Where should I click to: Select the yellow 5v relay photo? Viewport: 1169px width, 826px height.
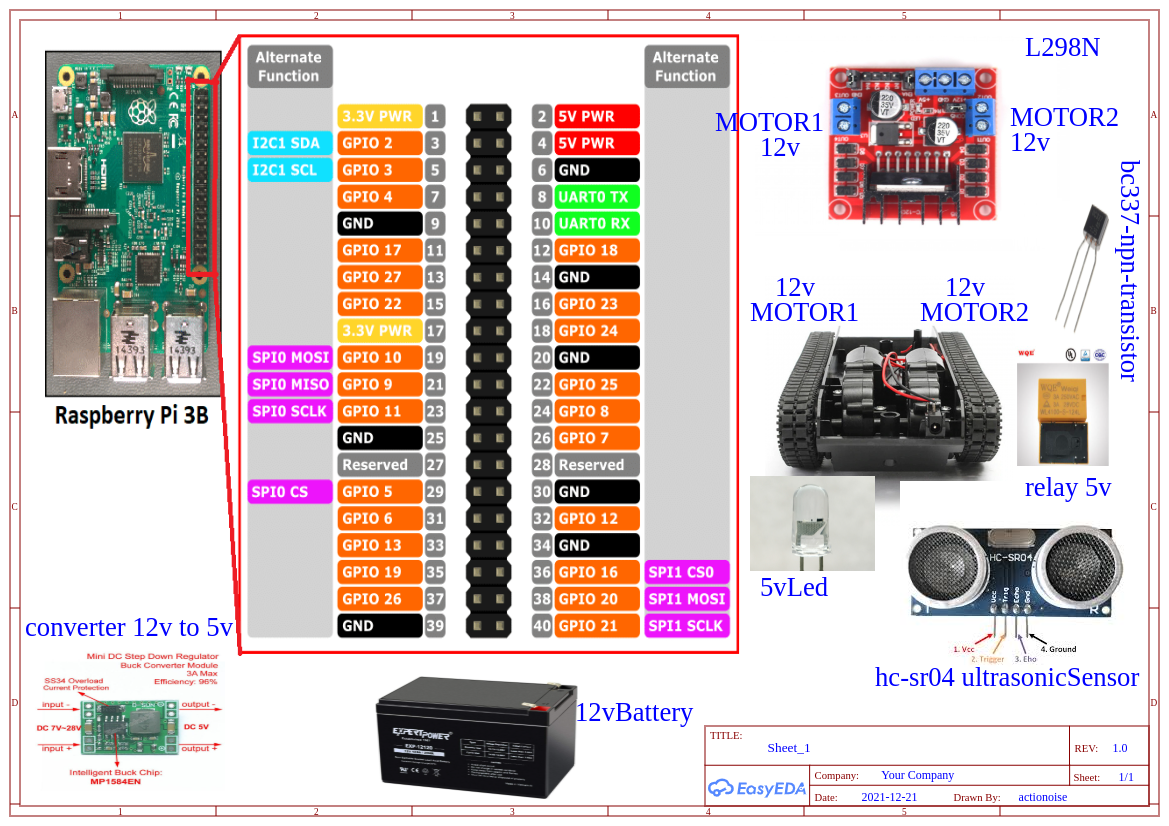pyautogui.click(x=1062, y=414)
